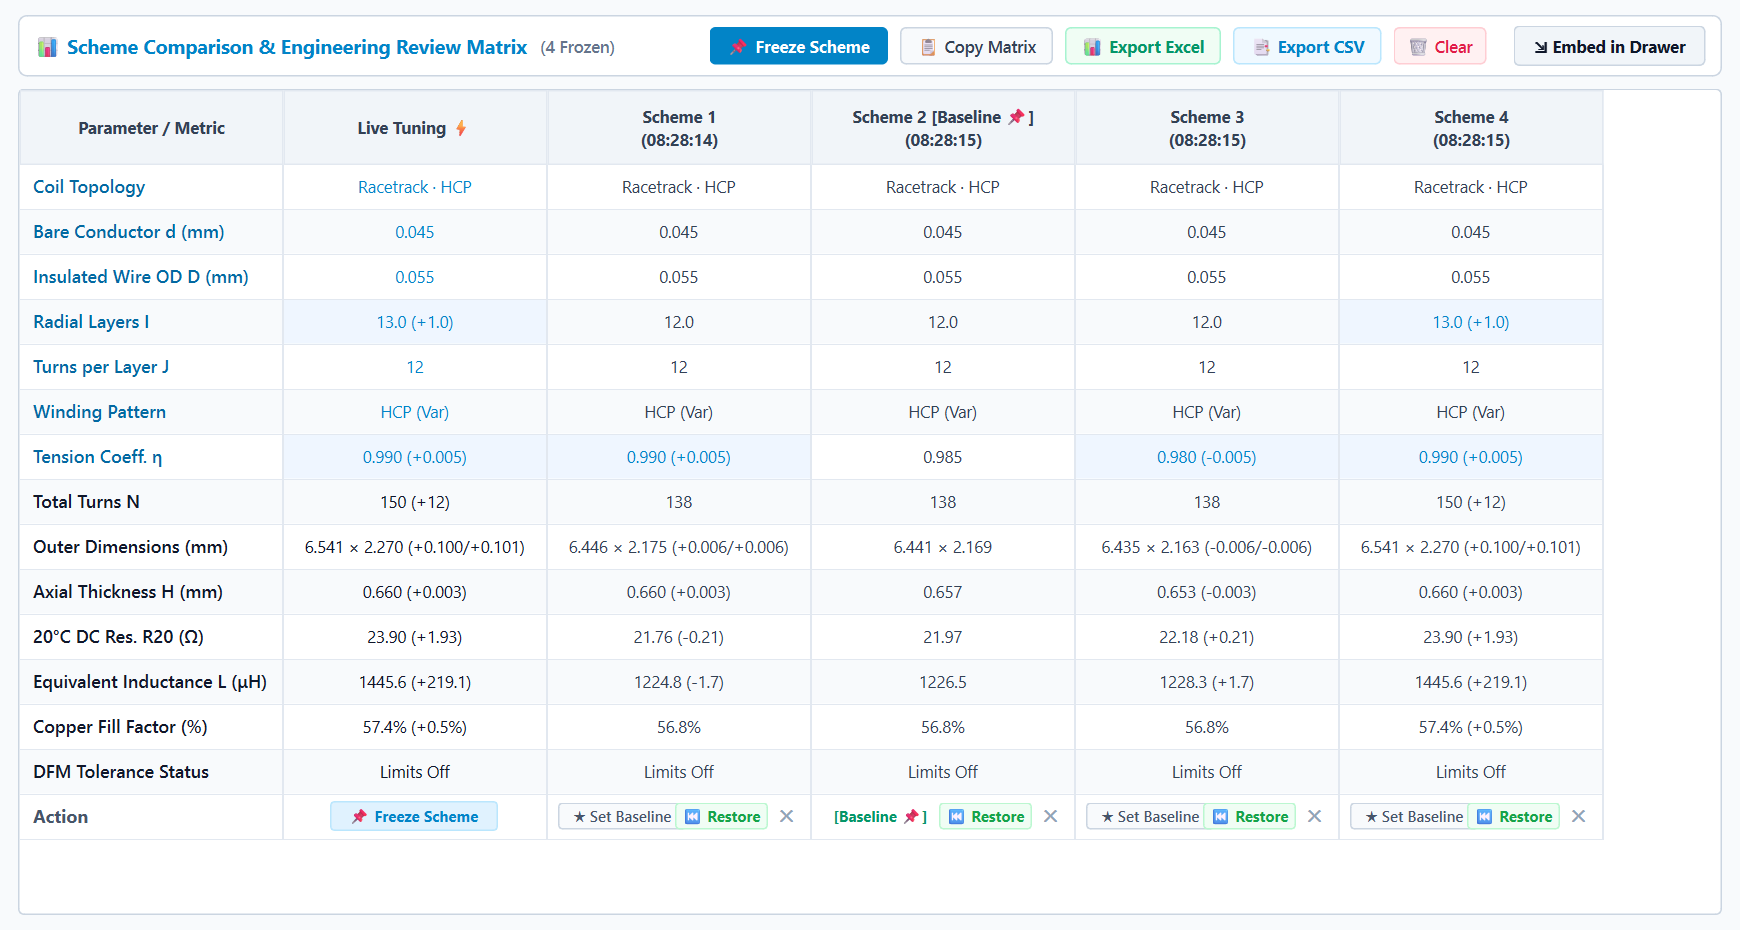Click the pin icon in the Scheme 2 Baseline header
The image size is (1740, 930).
[1016, 117]
